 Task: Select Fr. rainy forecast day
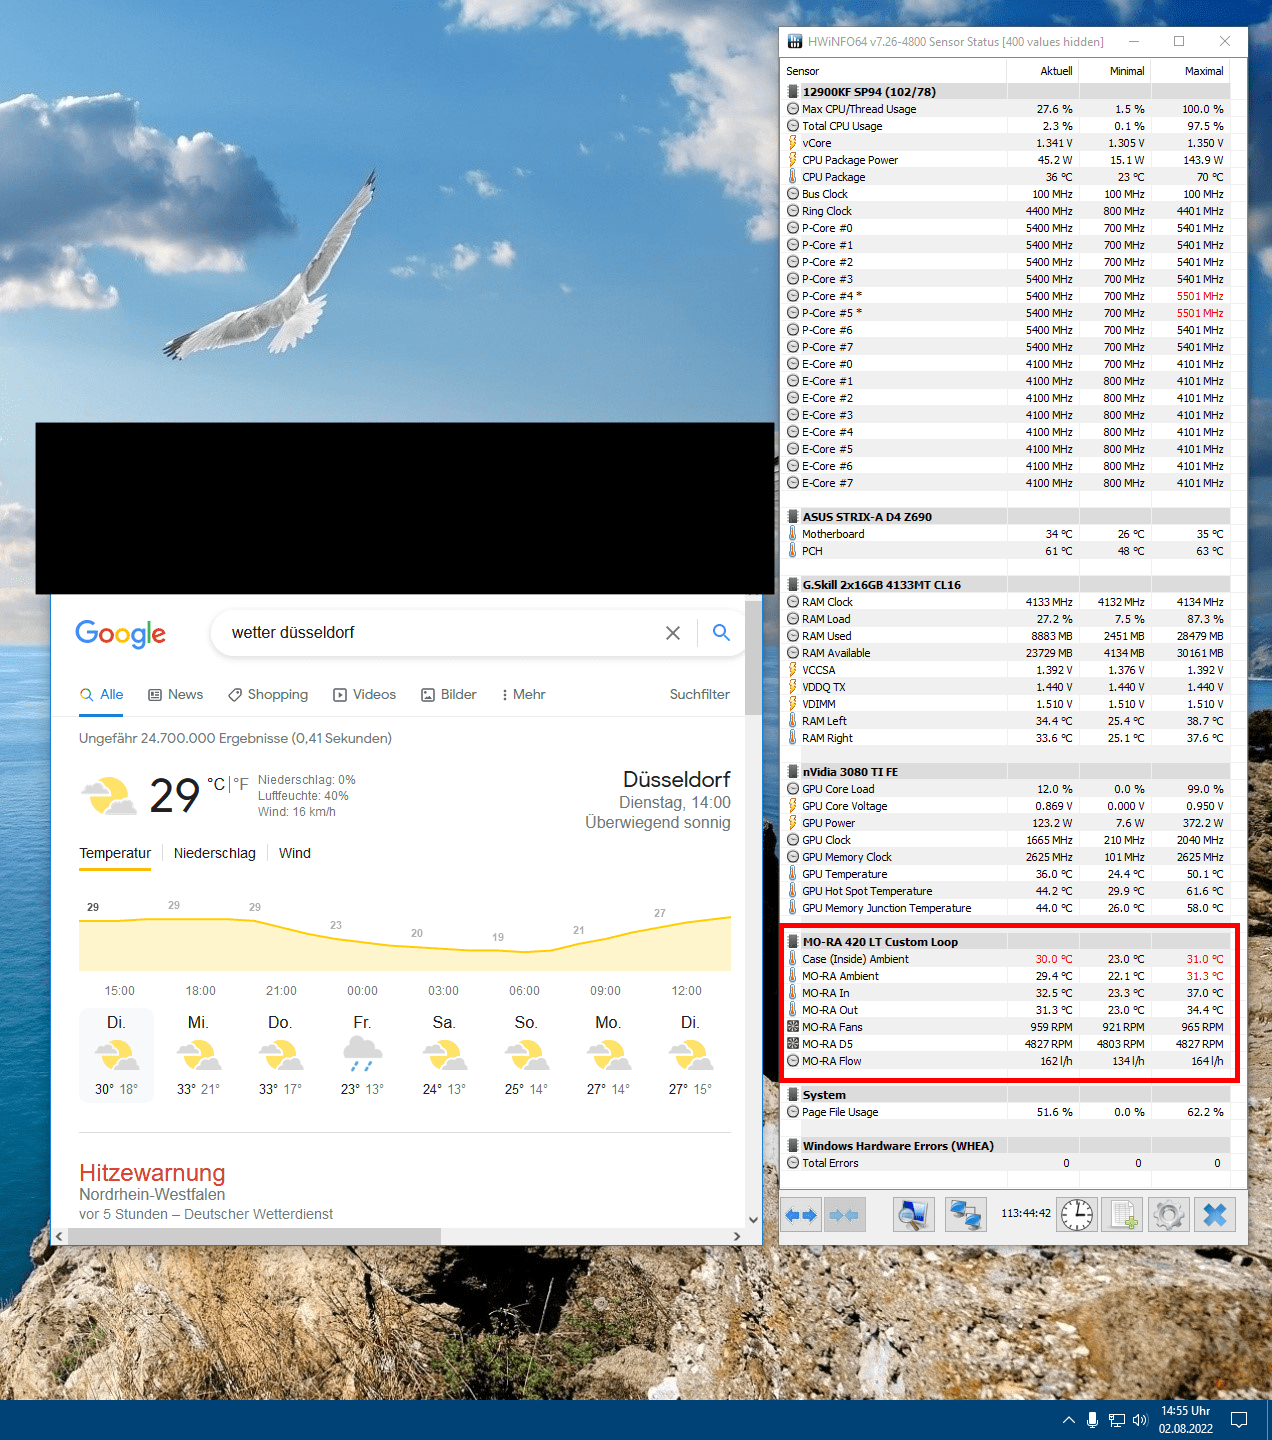(362, 1055)
